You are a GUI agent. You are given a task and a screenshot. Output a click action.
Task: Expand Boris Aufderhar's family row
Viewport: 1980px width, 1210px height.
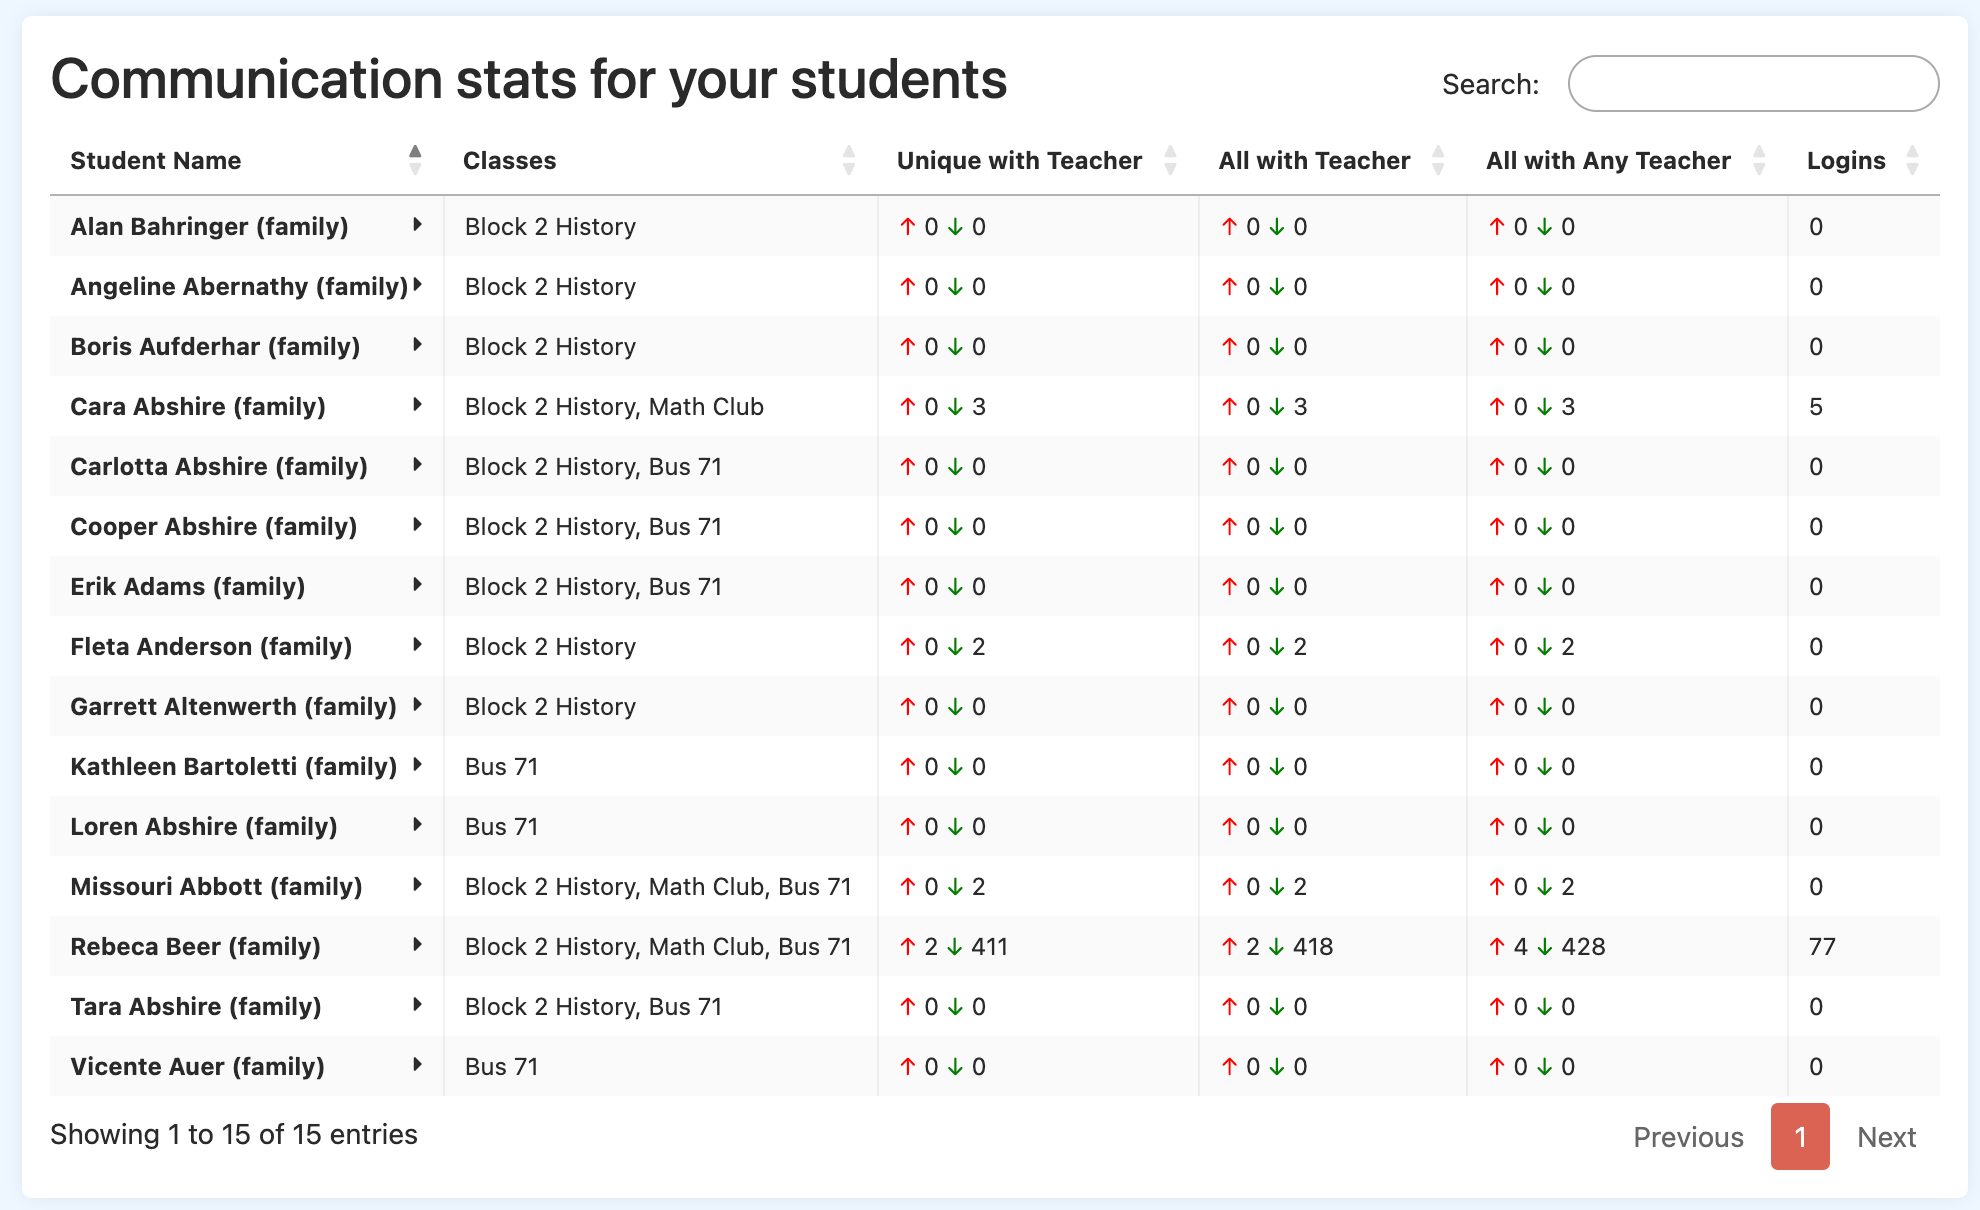coord(417,346)
